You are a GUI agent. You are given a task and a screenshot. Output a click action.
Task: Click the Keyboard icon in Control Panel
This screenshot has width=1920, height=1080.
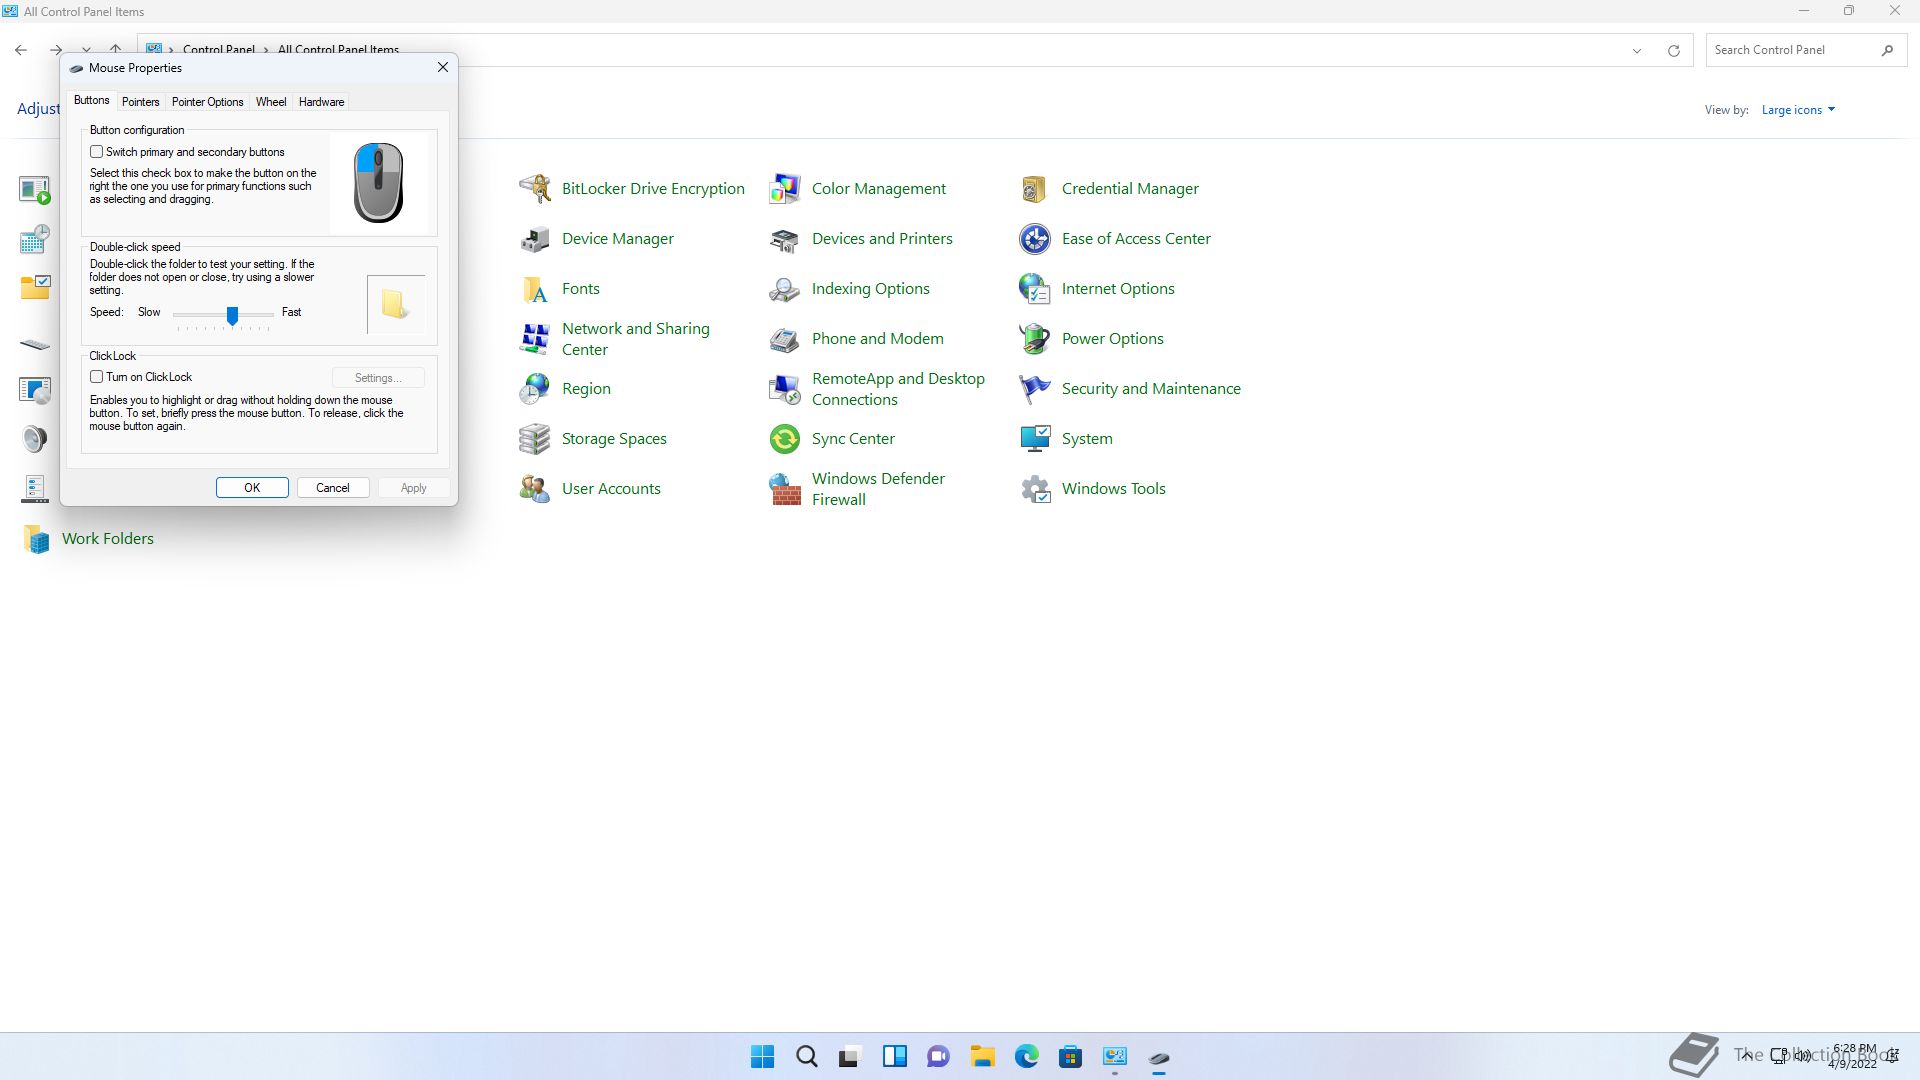click(35, 344)
